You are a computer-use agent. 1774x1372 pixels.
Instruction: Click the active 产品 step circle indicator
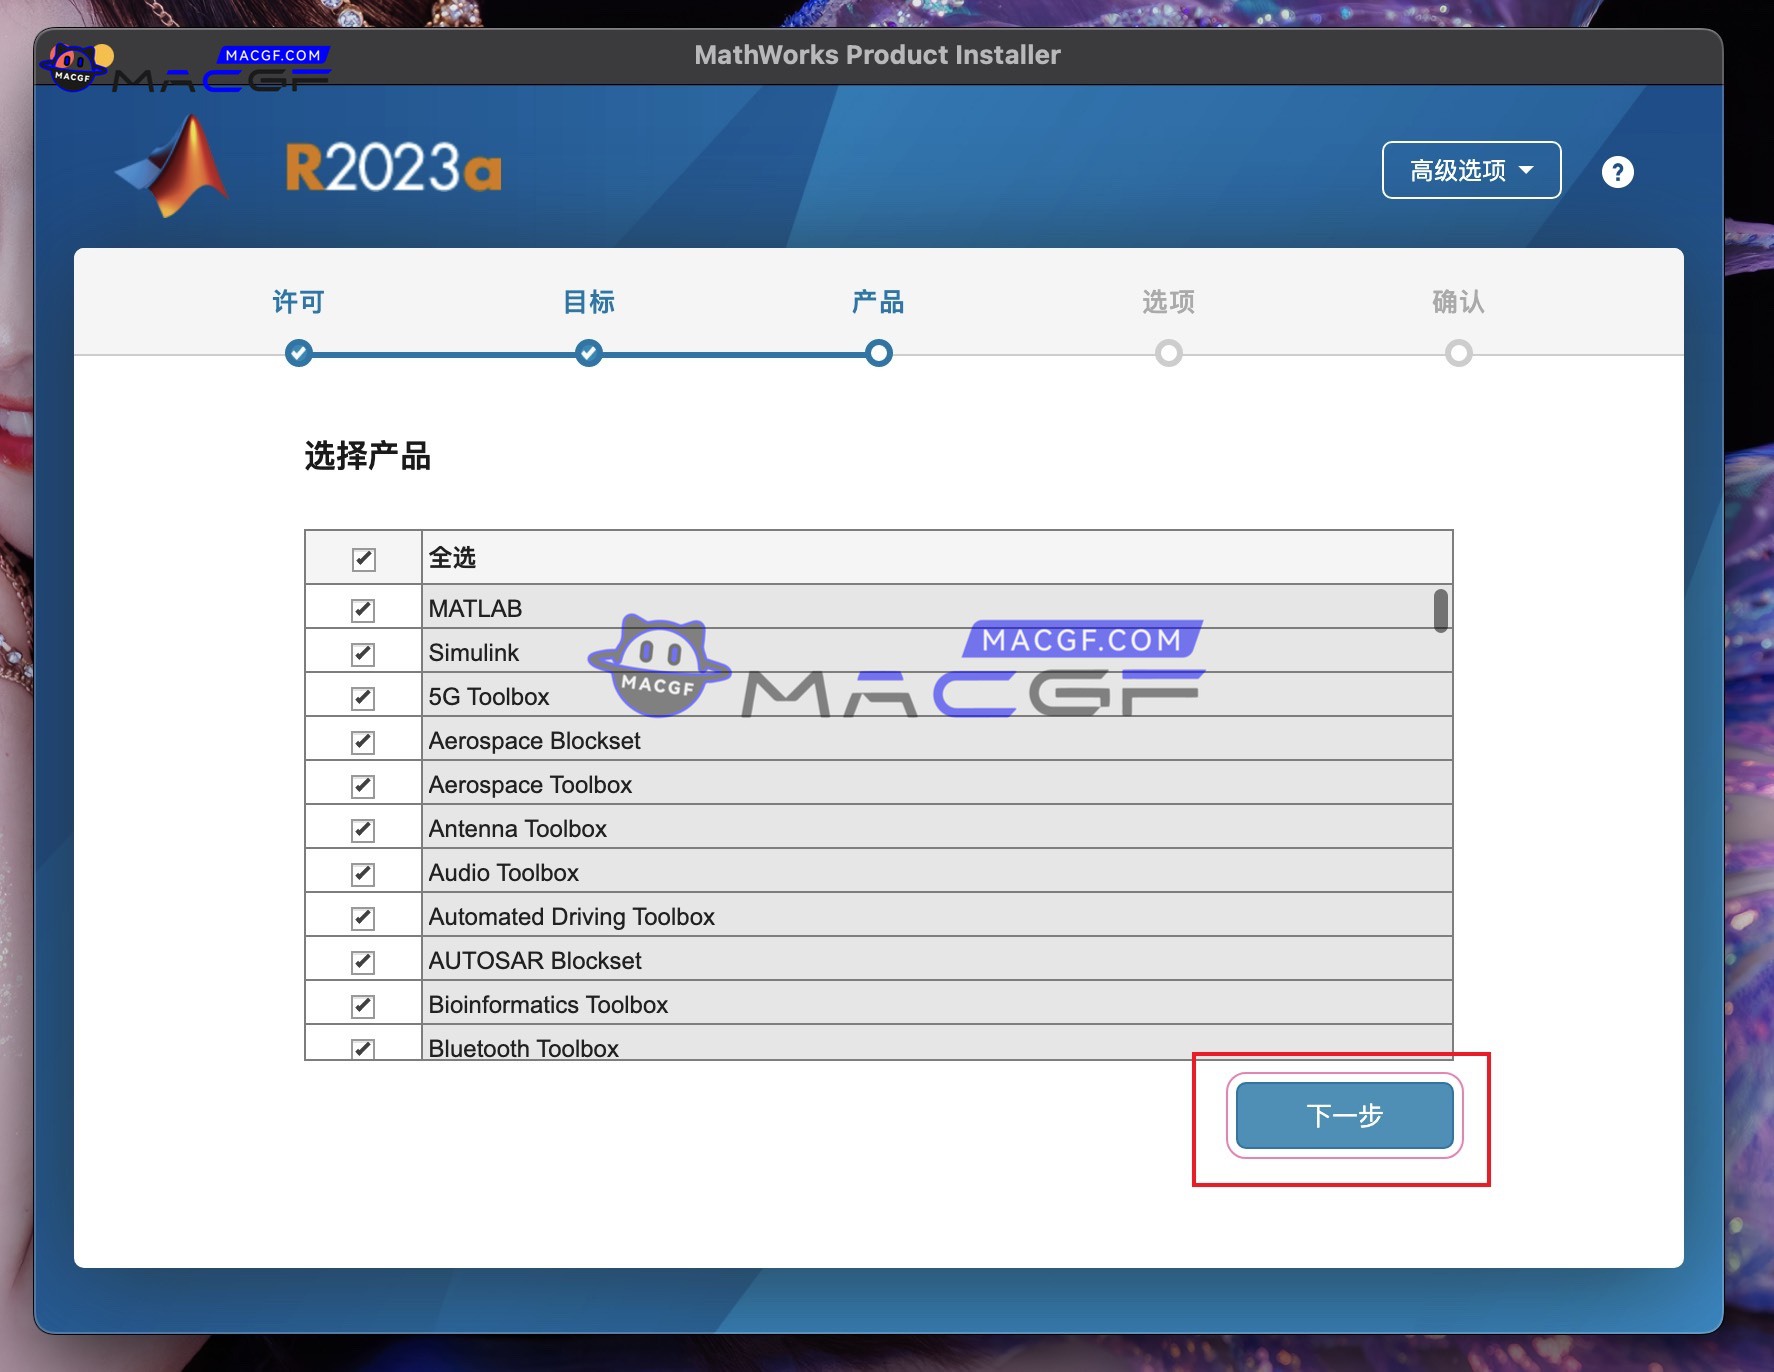coord(878,353)
